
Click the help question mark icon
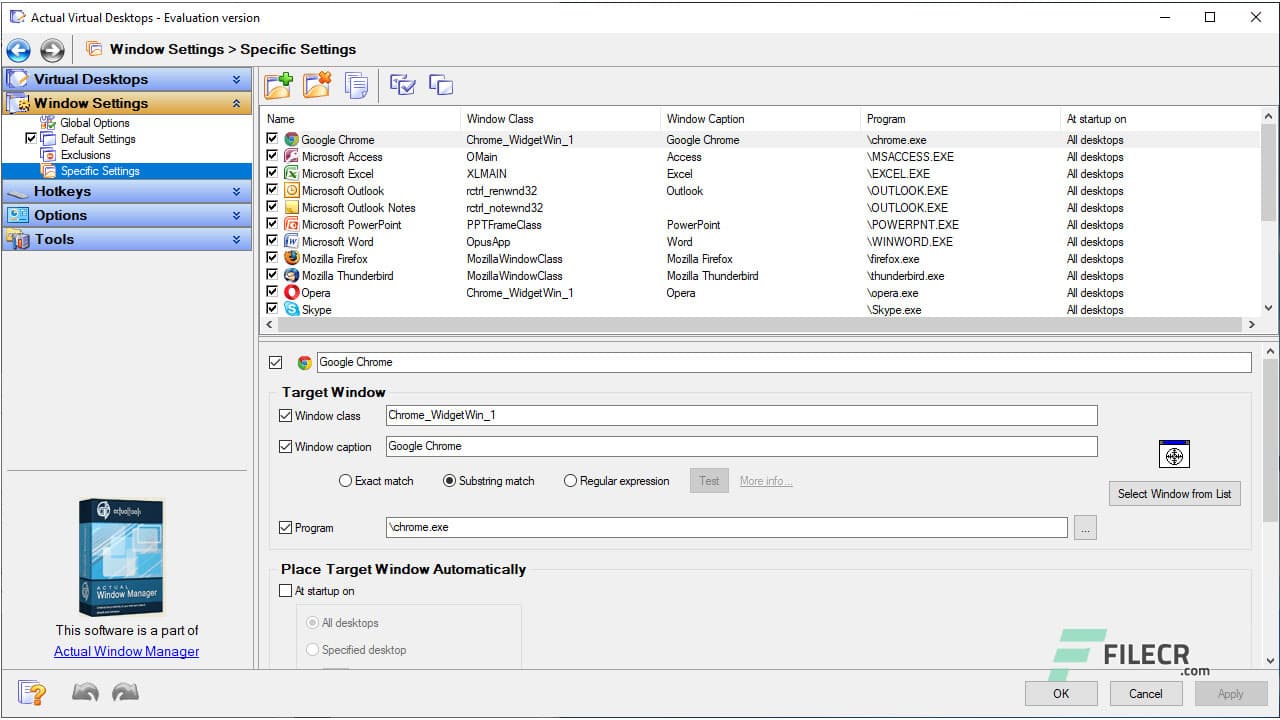click(x=31, y=691)
